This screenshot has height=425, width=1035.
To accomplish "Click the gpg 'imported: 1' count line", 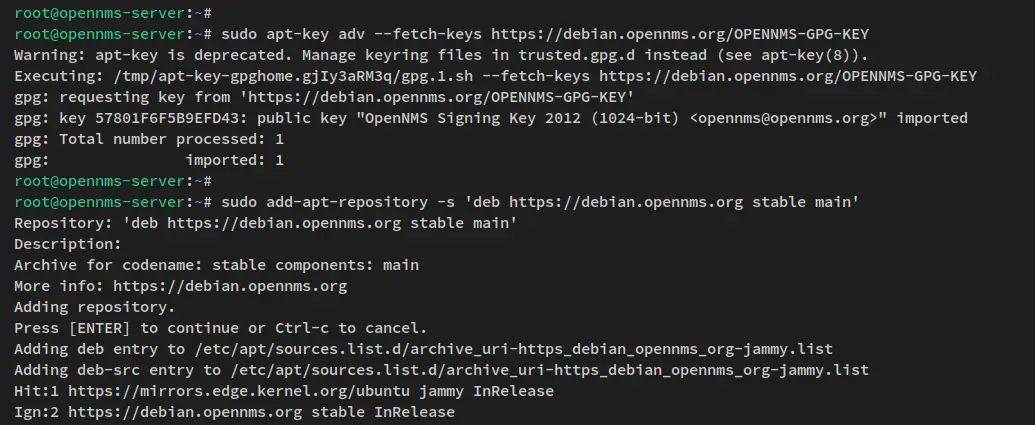I will click(x=235, y=160).
